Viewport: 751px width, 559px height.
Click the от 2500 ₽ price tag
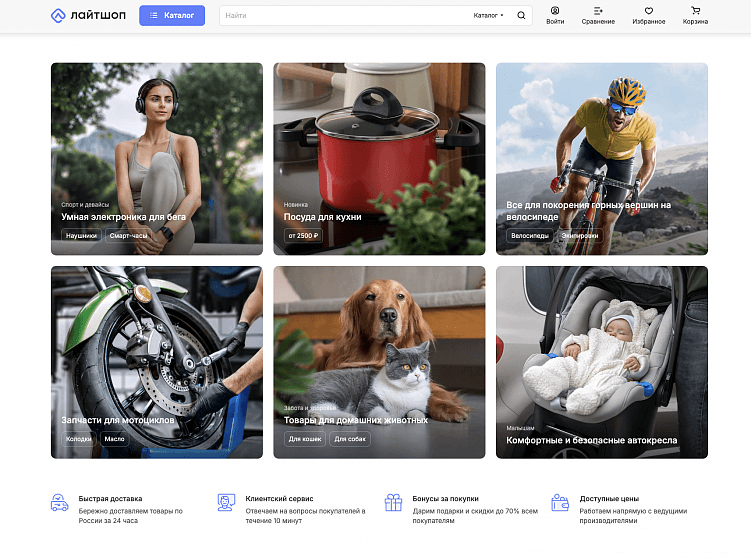coord(303,236)
